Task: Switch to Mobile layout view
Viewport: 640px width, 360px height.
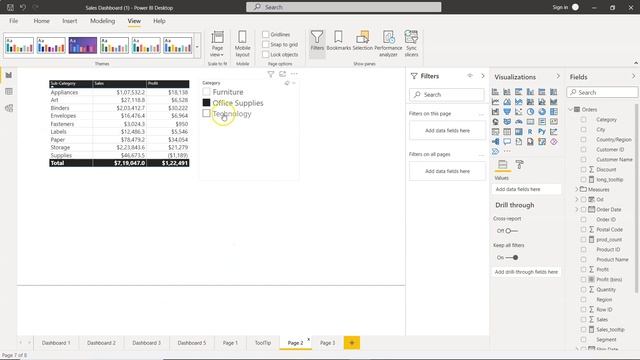Action: tap(242, 44)
